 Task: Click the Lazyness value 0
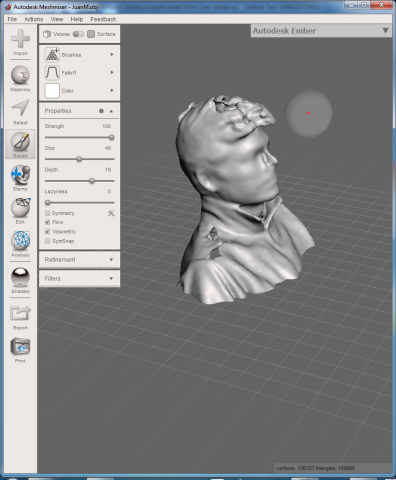(x=109, y=191)
